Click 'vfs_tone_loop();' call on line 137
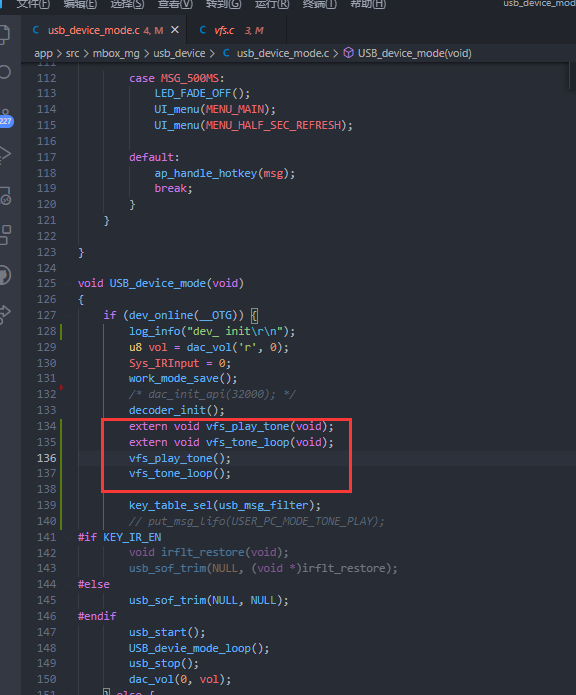 point(180,473)
